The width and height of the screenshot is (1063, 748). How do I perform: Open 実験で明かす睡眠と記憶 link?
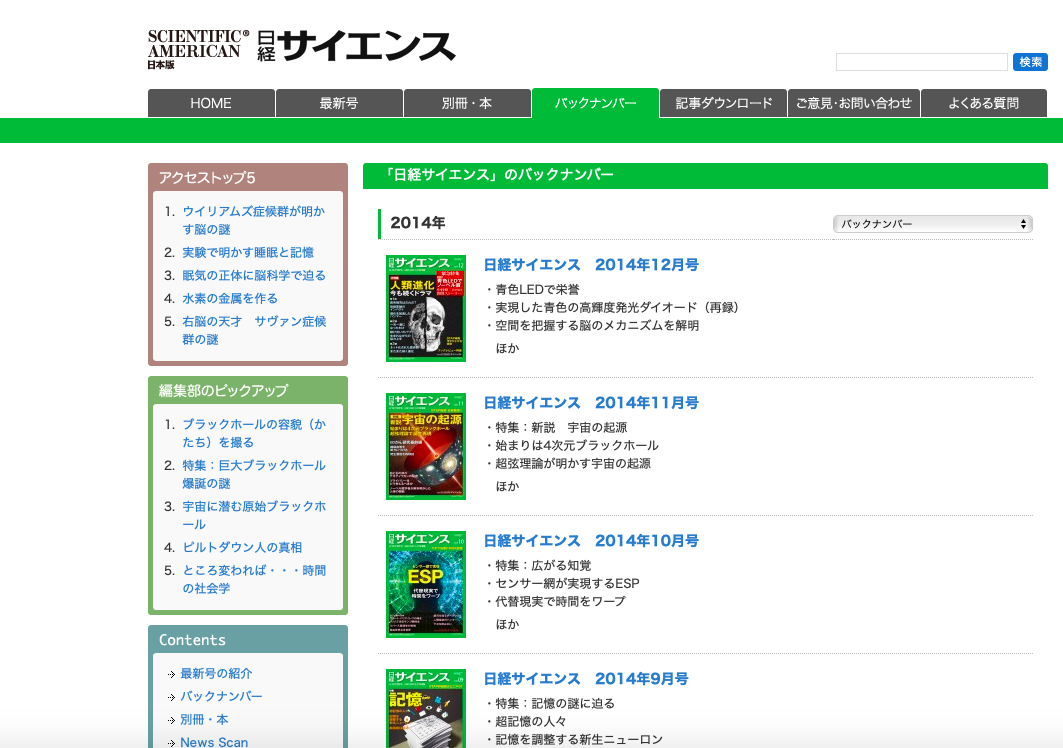(248, 252)
